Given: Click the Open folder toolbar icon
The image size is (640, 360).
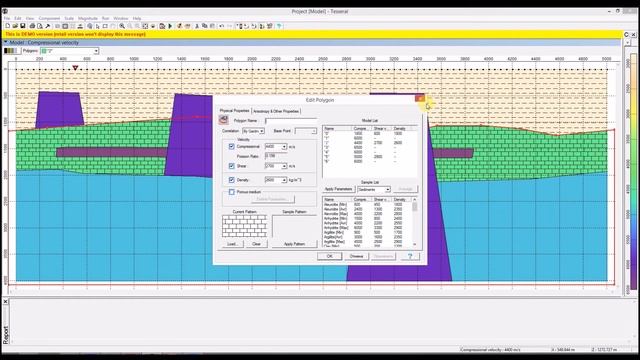Looking at the screenshot, I should (x=15, y=26).
